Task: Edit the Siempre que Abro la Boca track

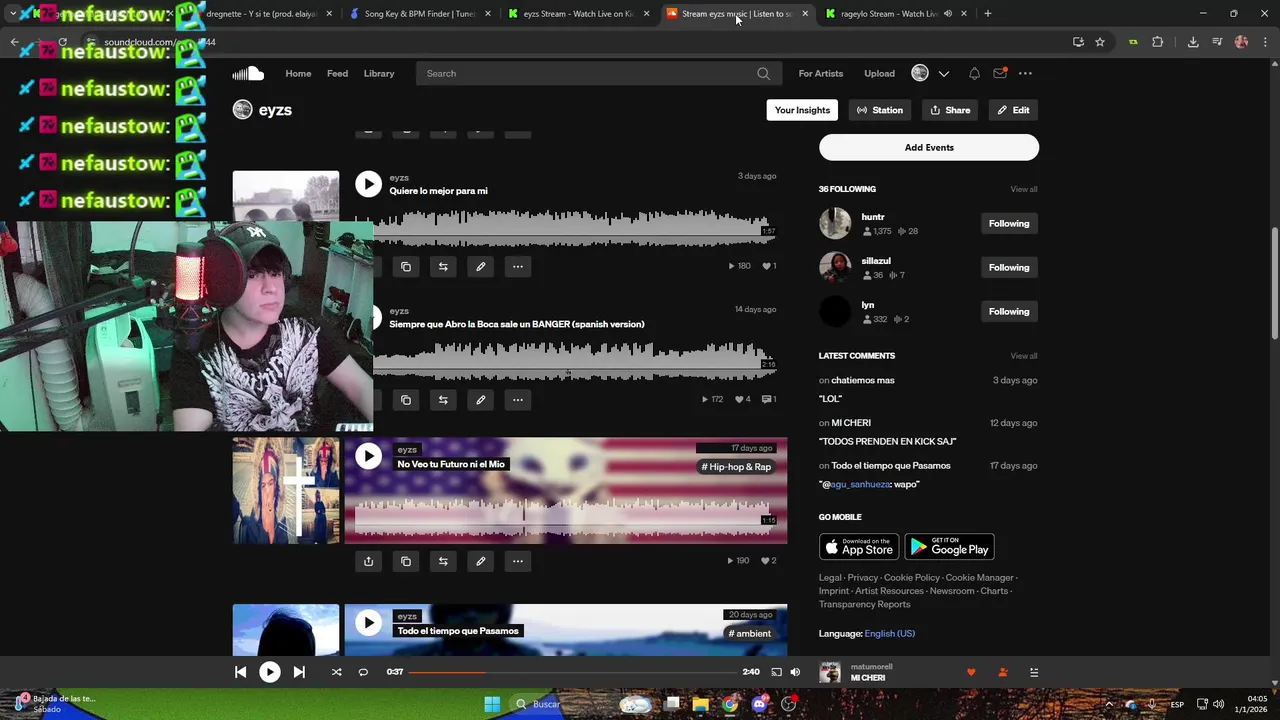Action: (480, 399)
